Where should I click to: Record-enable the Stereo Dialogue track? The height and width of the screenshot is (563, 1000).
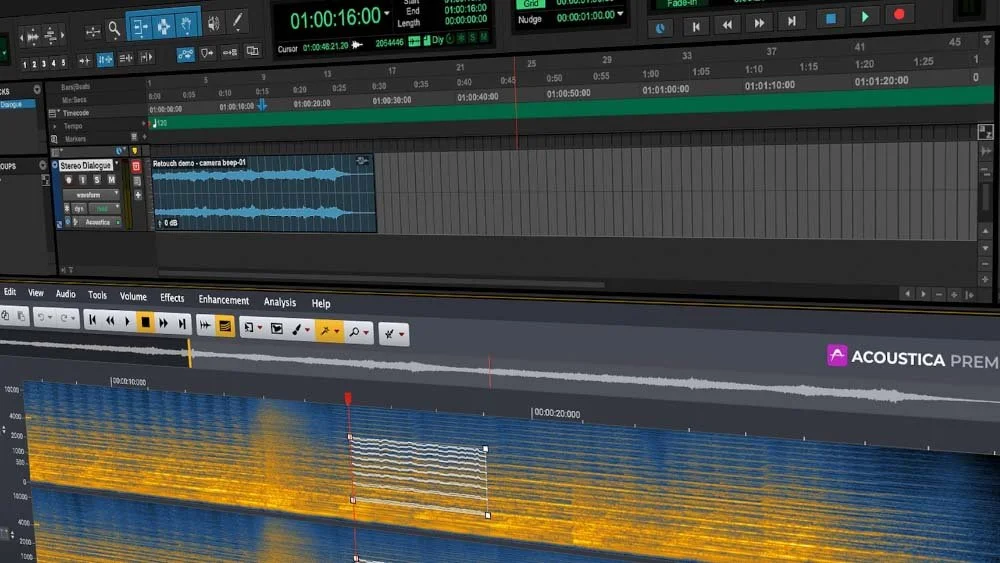pos(68,180)
